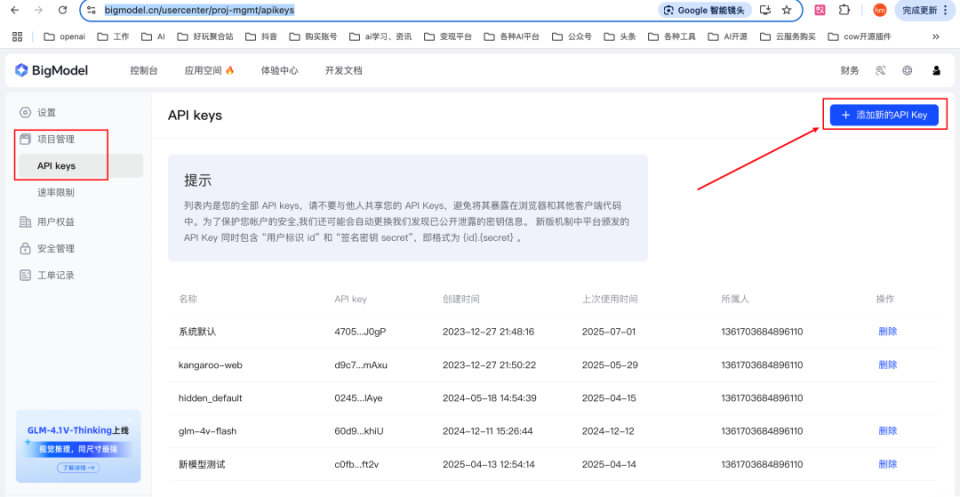Delete the 新模型测试 API key
Viewport: 960px width, 497px height.
click(888, 464)
